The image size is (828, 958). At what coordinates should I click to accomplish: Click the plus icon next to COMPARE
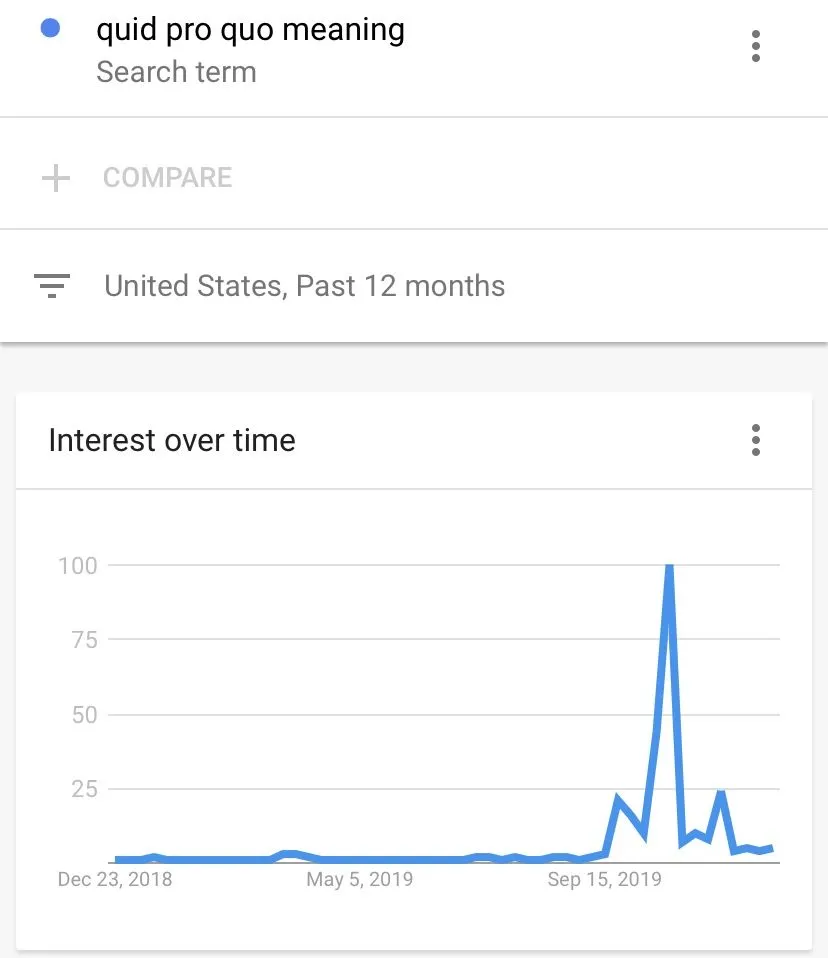56,178
